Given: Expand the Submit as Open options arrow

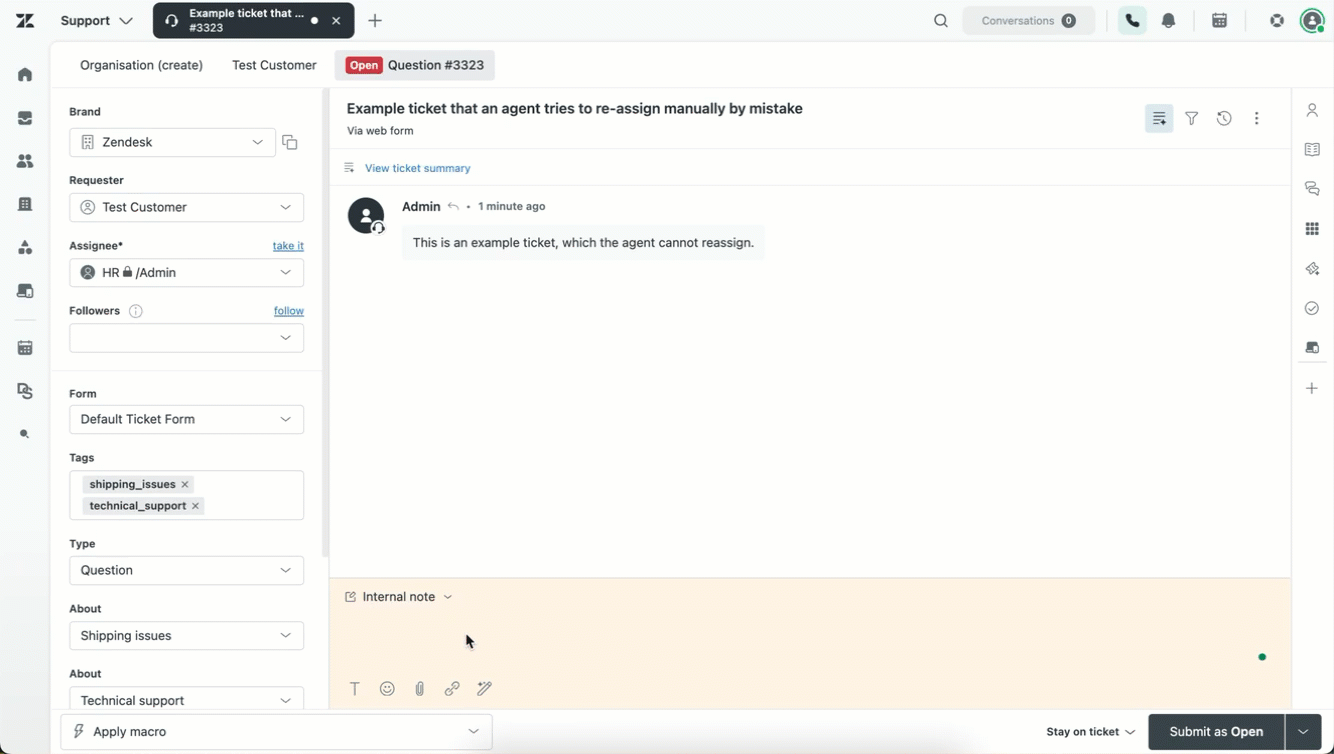Looking at the screenshot, I should [x=1303, y=731].
